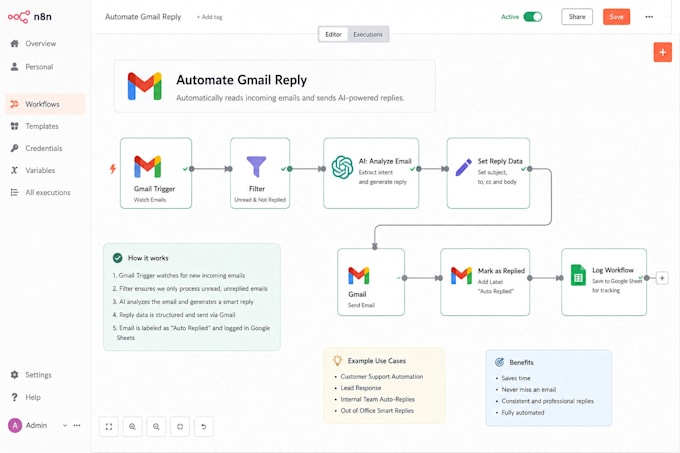The image size is (680, 453).
Task: Select the Log Workflow Google Sheets icon
Action: (578, 275)
